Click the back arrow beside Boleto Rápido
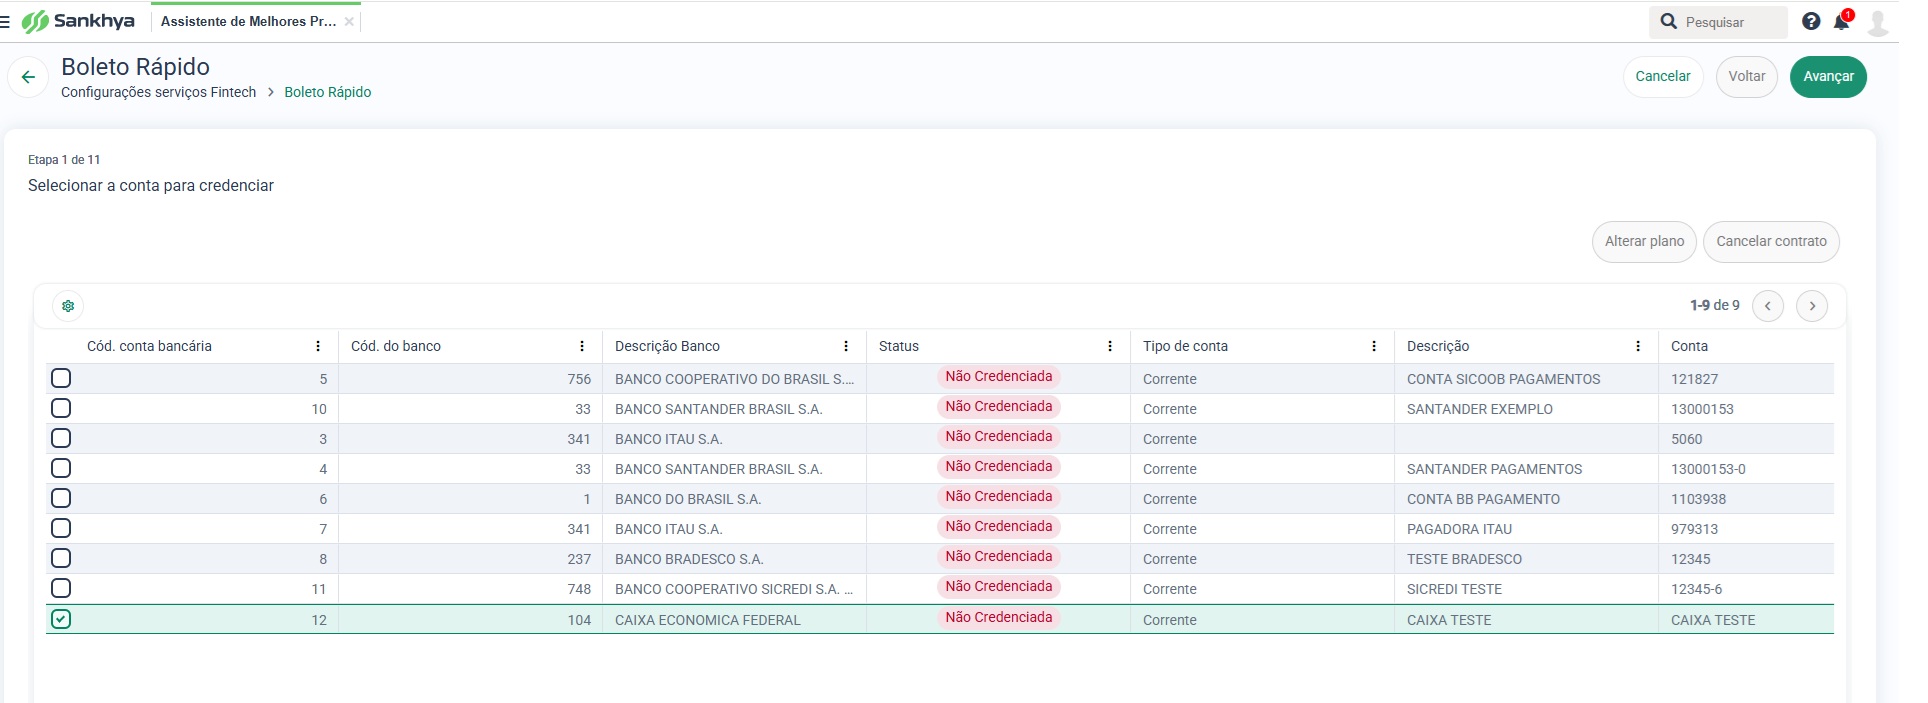The height and width of the screenshot is (703, 1928). tap(28, 77)
